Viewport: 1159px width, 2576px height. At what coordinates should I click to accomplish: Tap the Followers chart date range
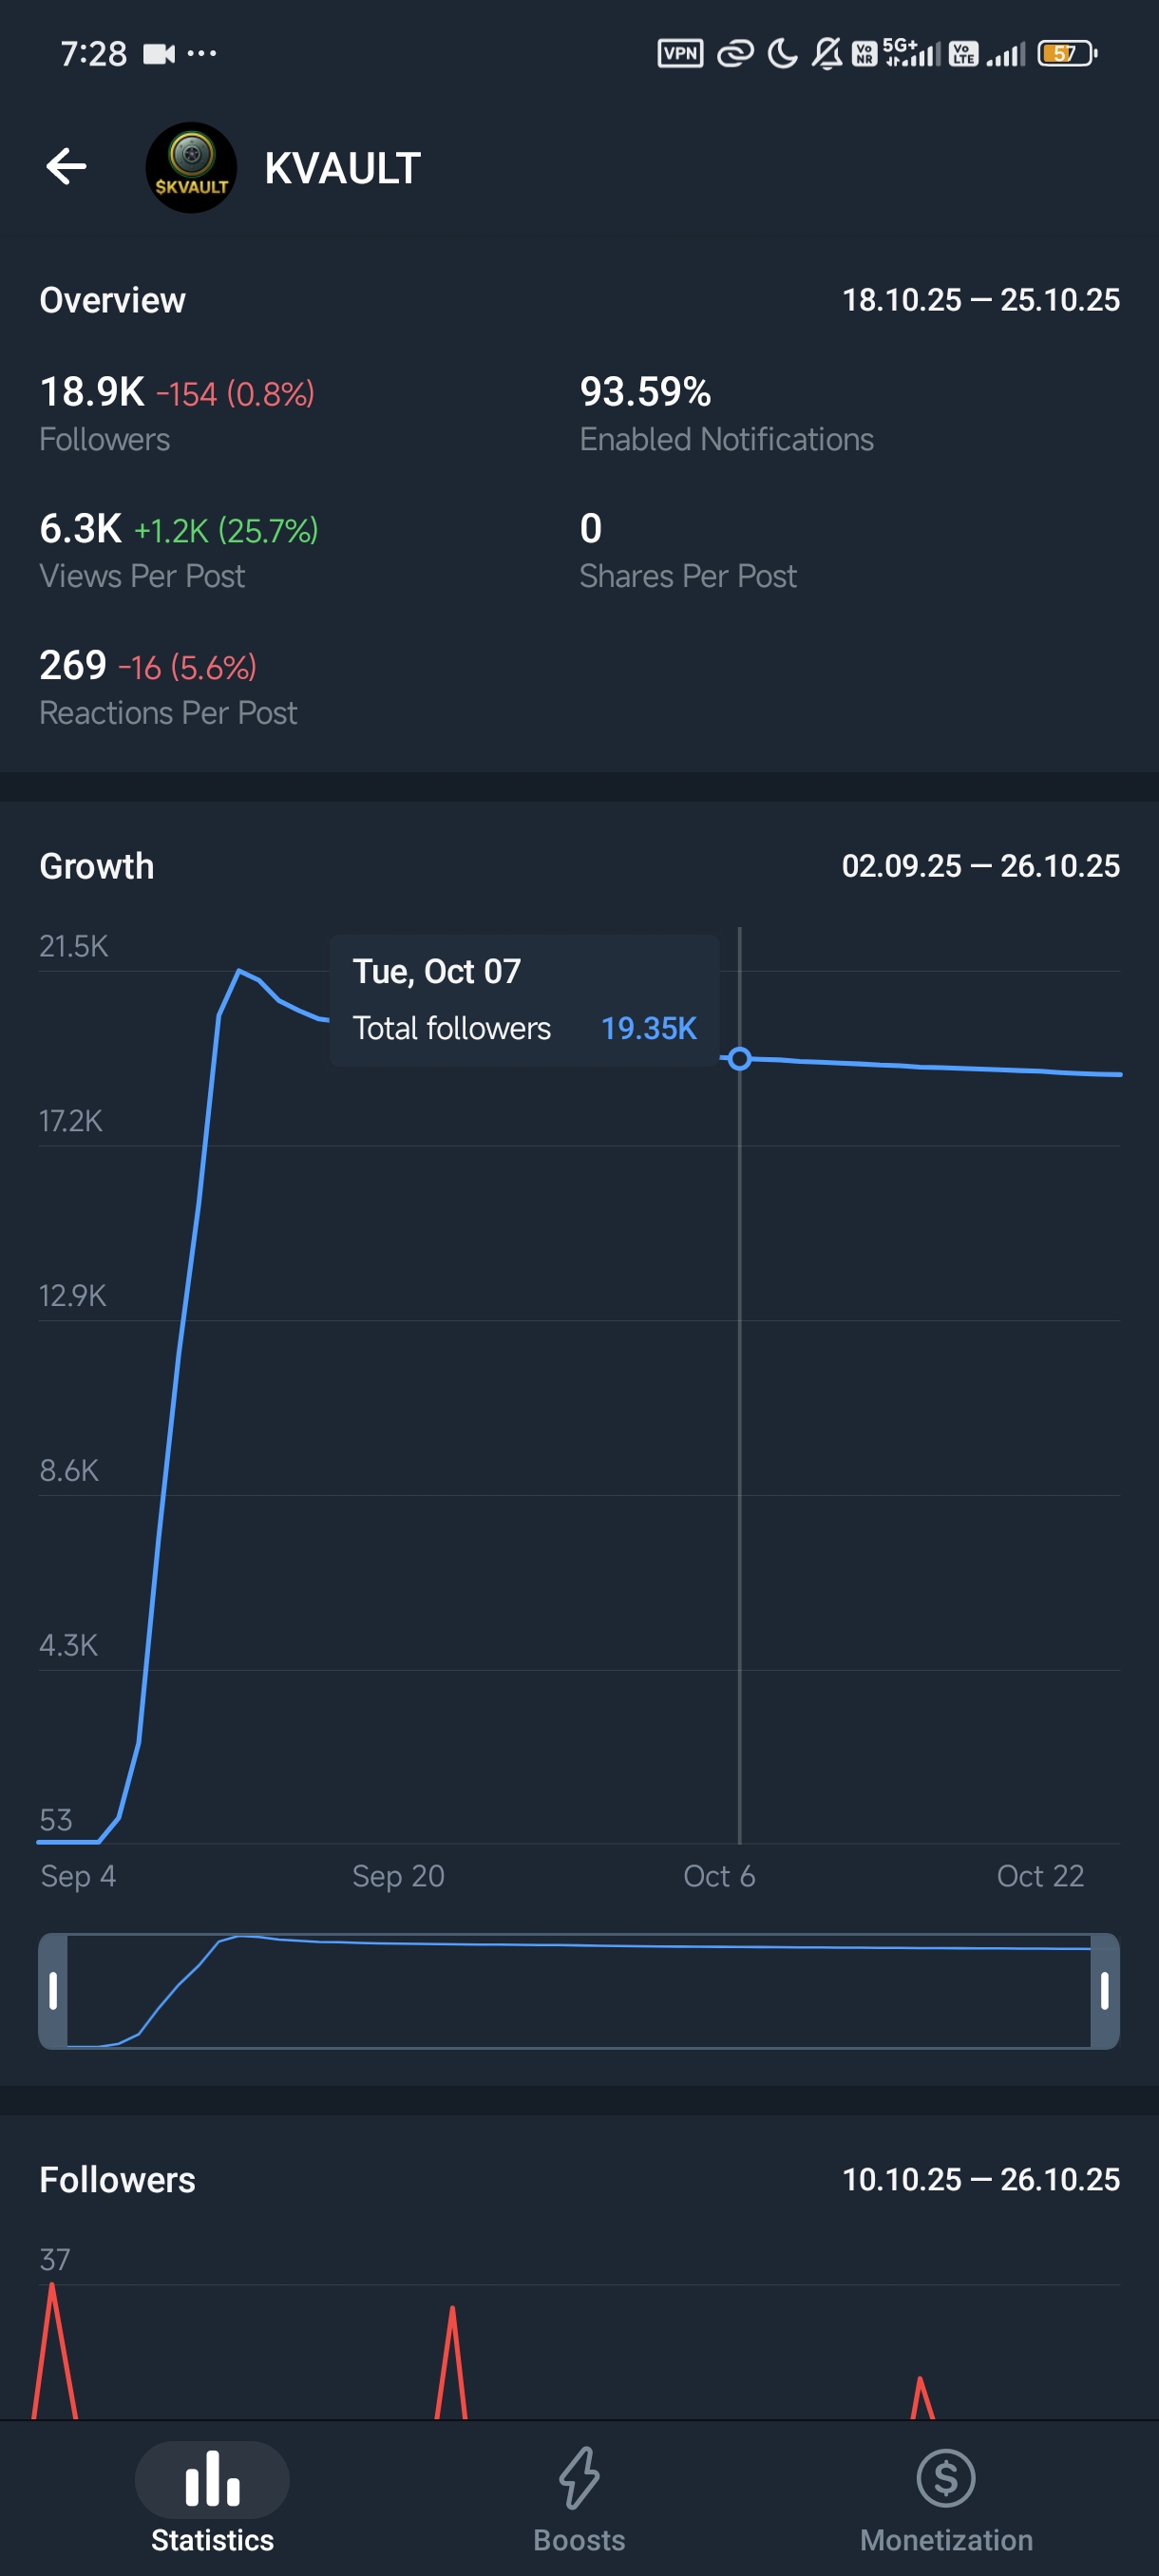[980, 2180]
